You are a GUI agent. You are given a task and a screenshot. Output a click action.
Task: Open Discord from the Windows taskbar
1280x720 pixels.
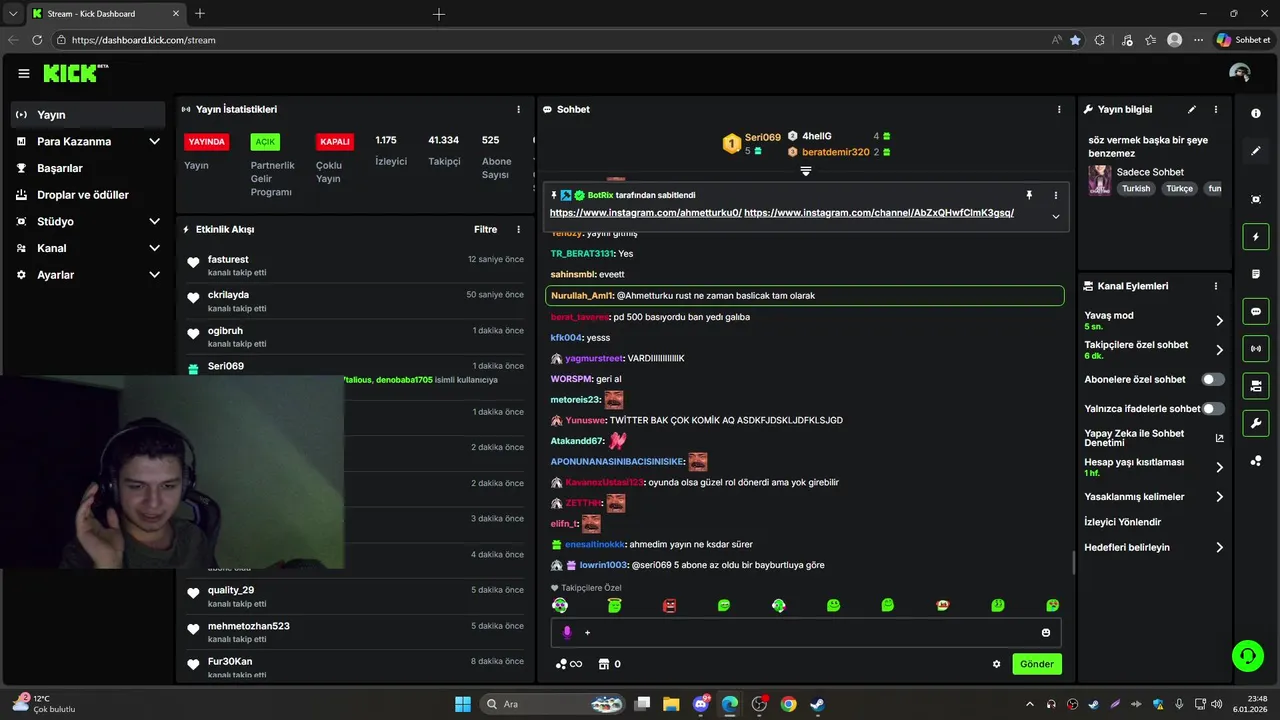(x=701, y=704)
